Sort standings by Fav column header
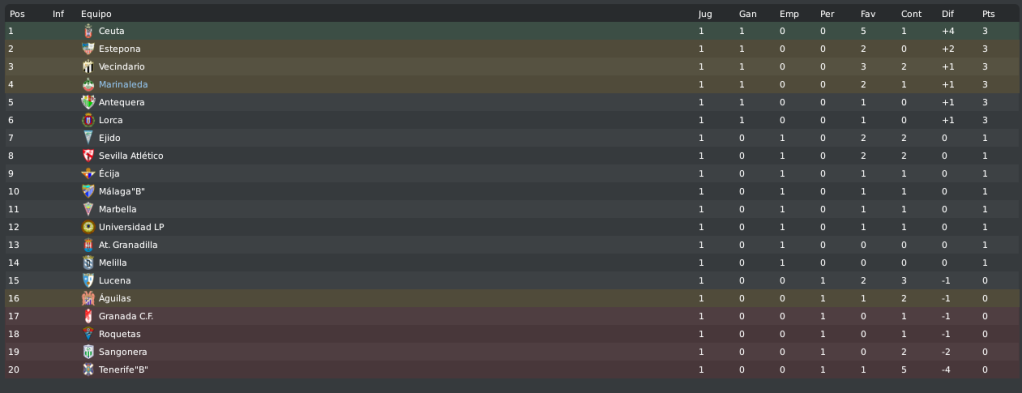The height and width of the screenshot is (393, 1022). [868, 14]
